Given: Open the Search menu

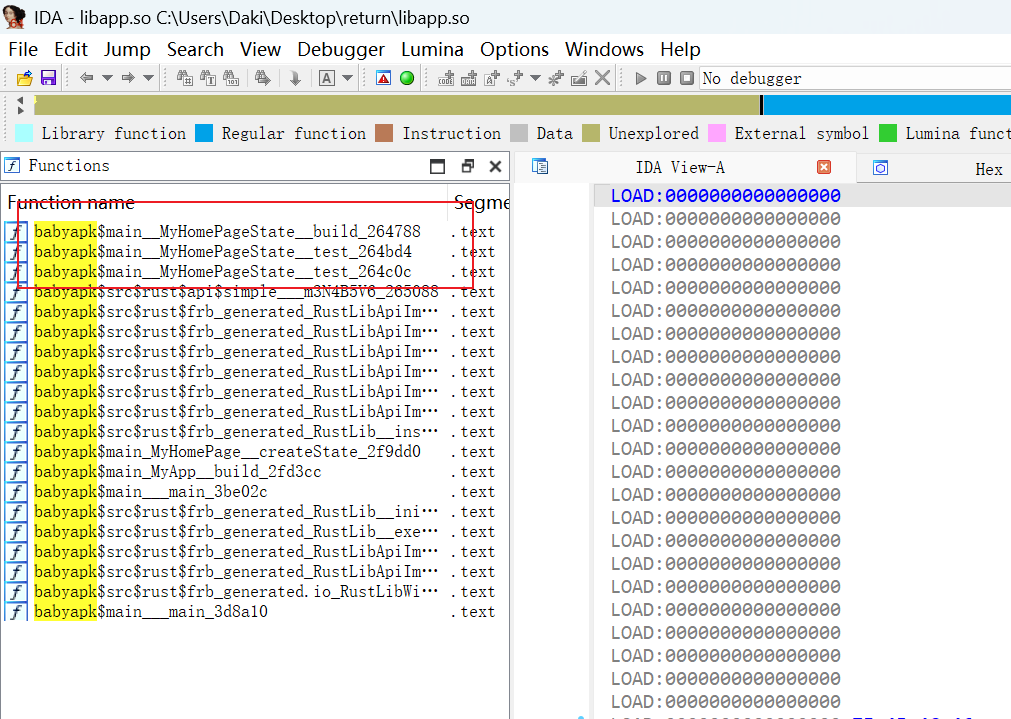Looking at the screenshot, I should tap(195, 50).
